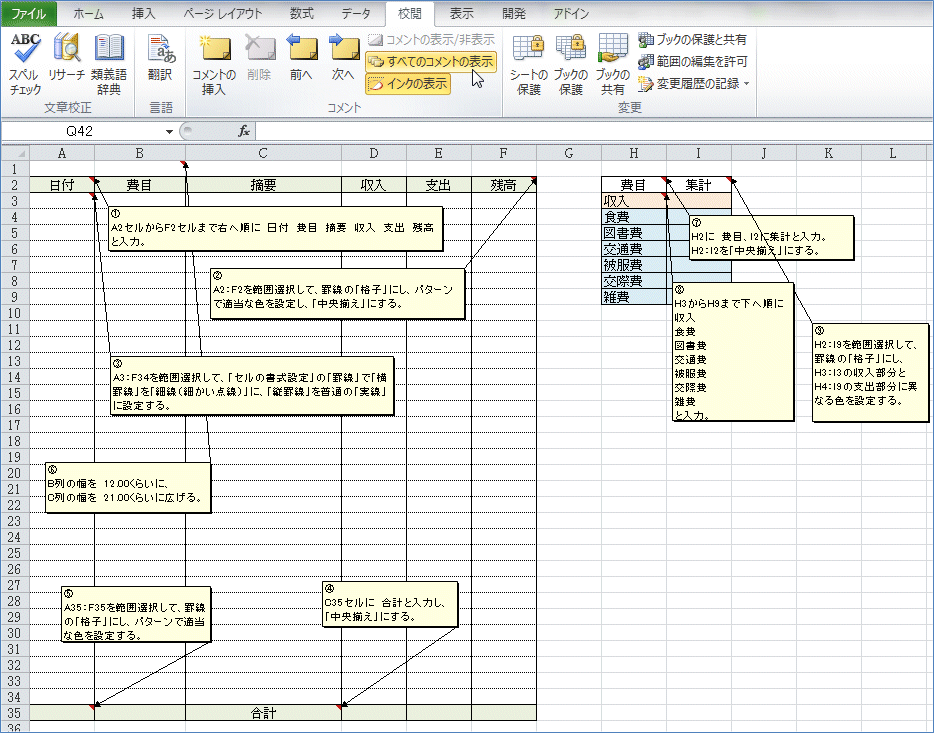This screenshot has height=733, width=934.
Task: Insert a new comment with コメントの挿入
Action: click(214, 64)
